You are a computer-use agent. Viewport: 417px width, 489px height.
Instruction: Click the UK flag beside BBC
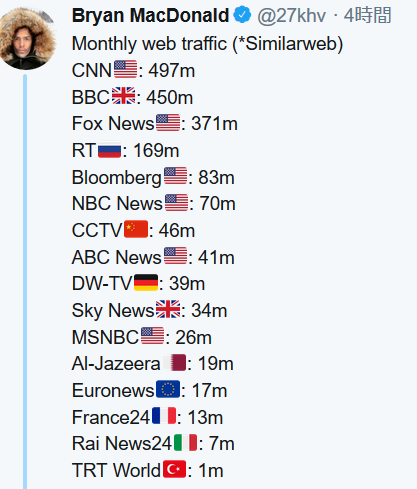pyautogui.click(x=123, y=96)
